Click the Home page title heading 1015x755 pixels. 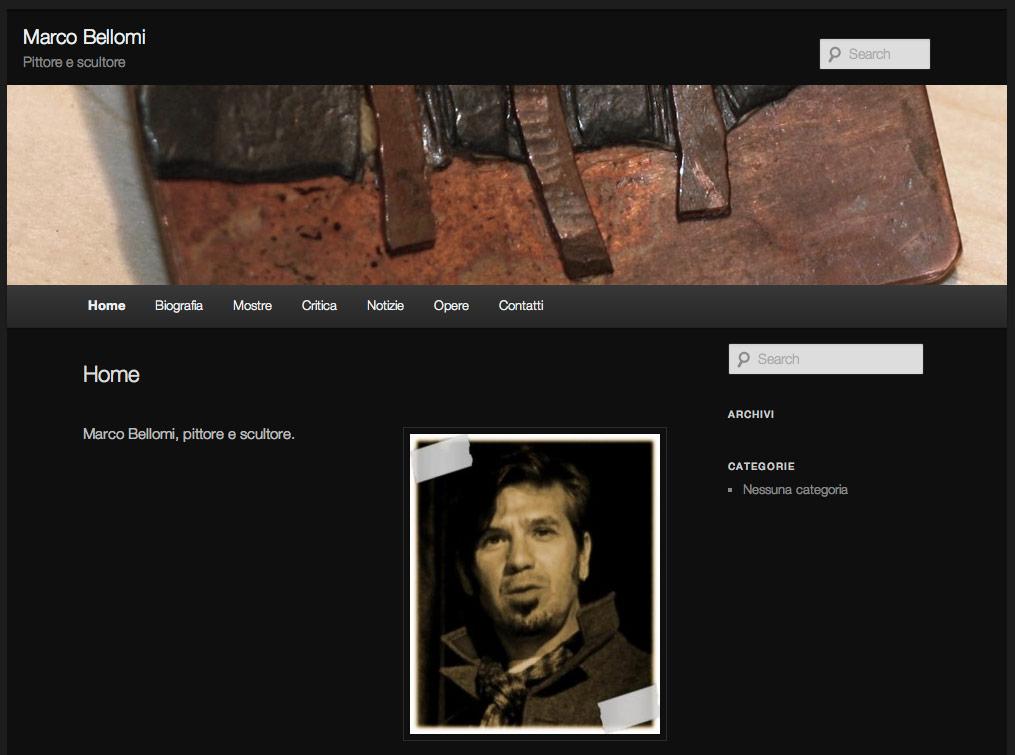point(111,375)
